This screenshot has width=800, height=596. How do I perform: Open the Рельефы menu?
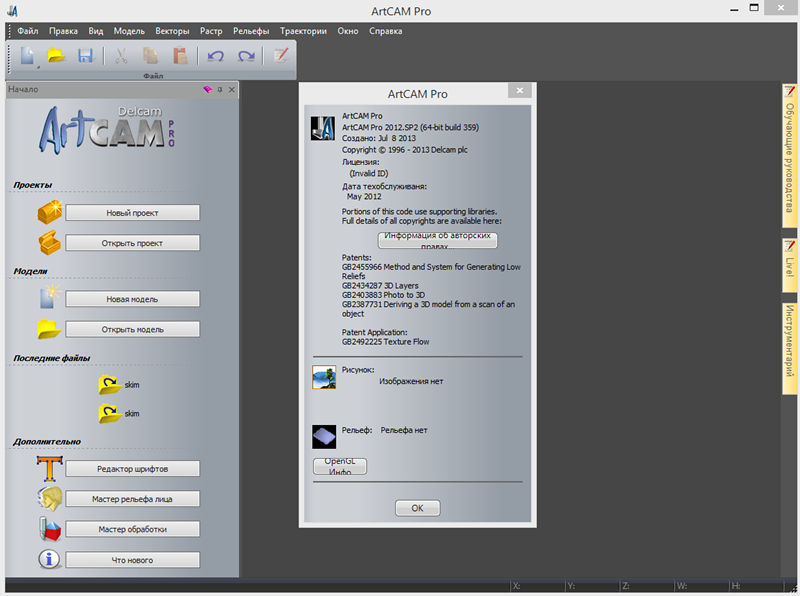click(x=251, y=31)
